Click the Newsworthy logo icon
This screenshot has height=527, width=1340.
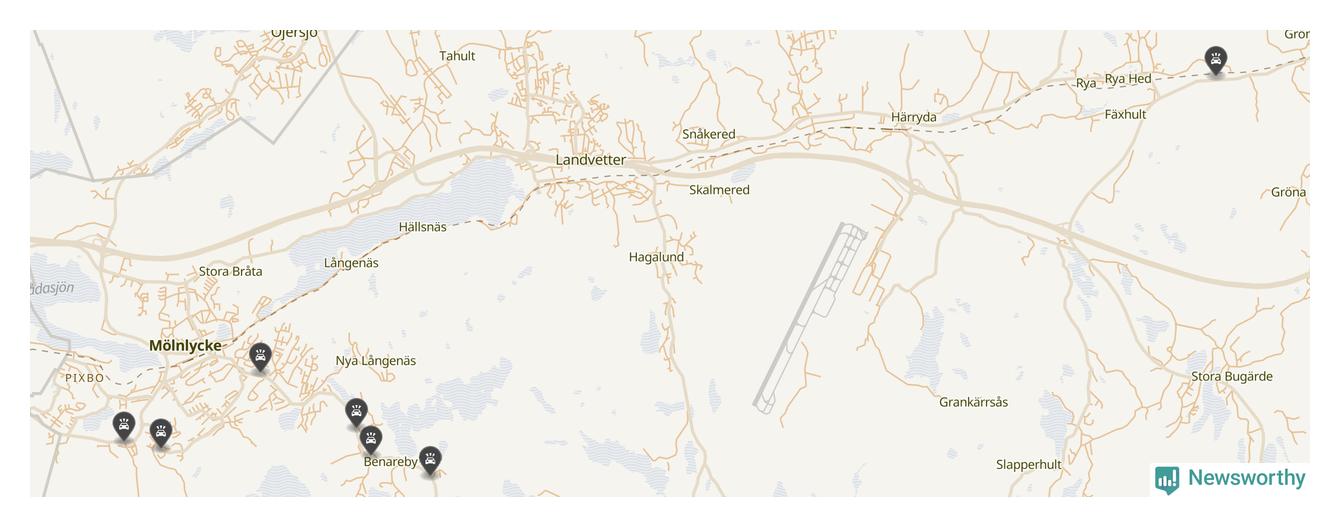[x=1167, y=480]
